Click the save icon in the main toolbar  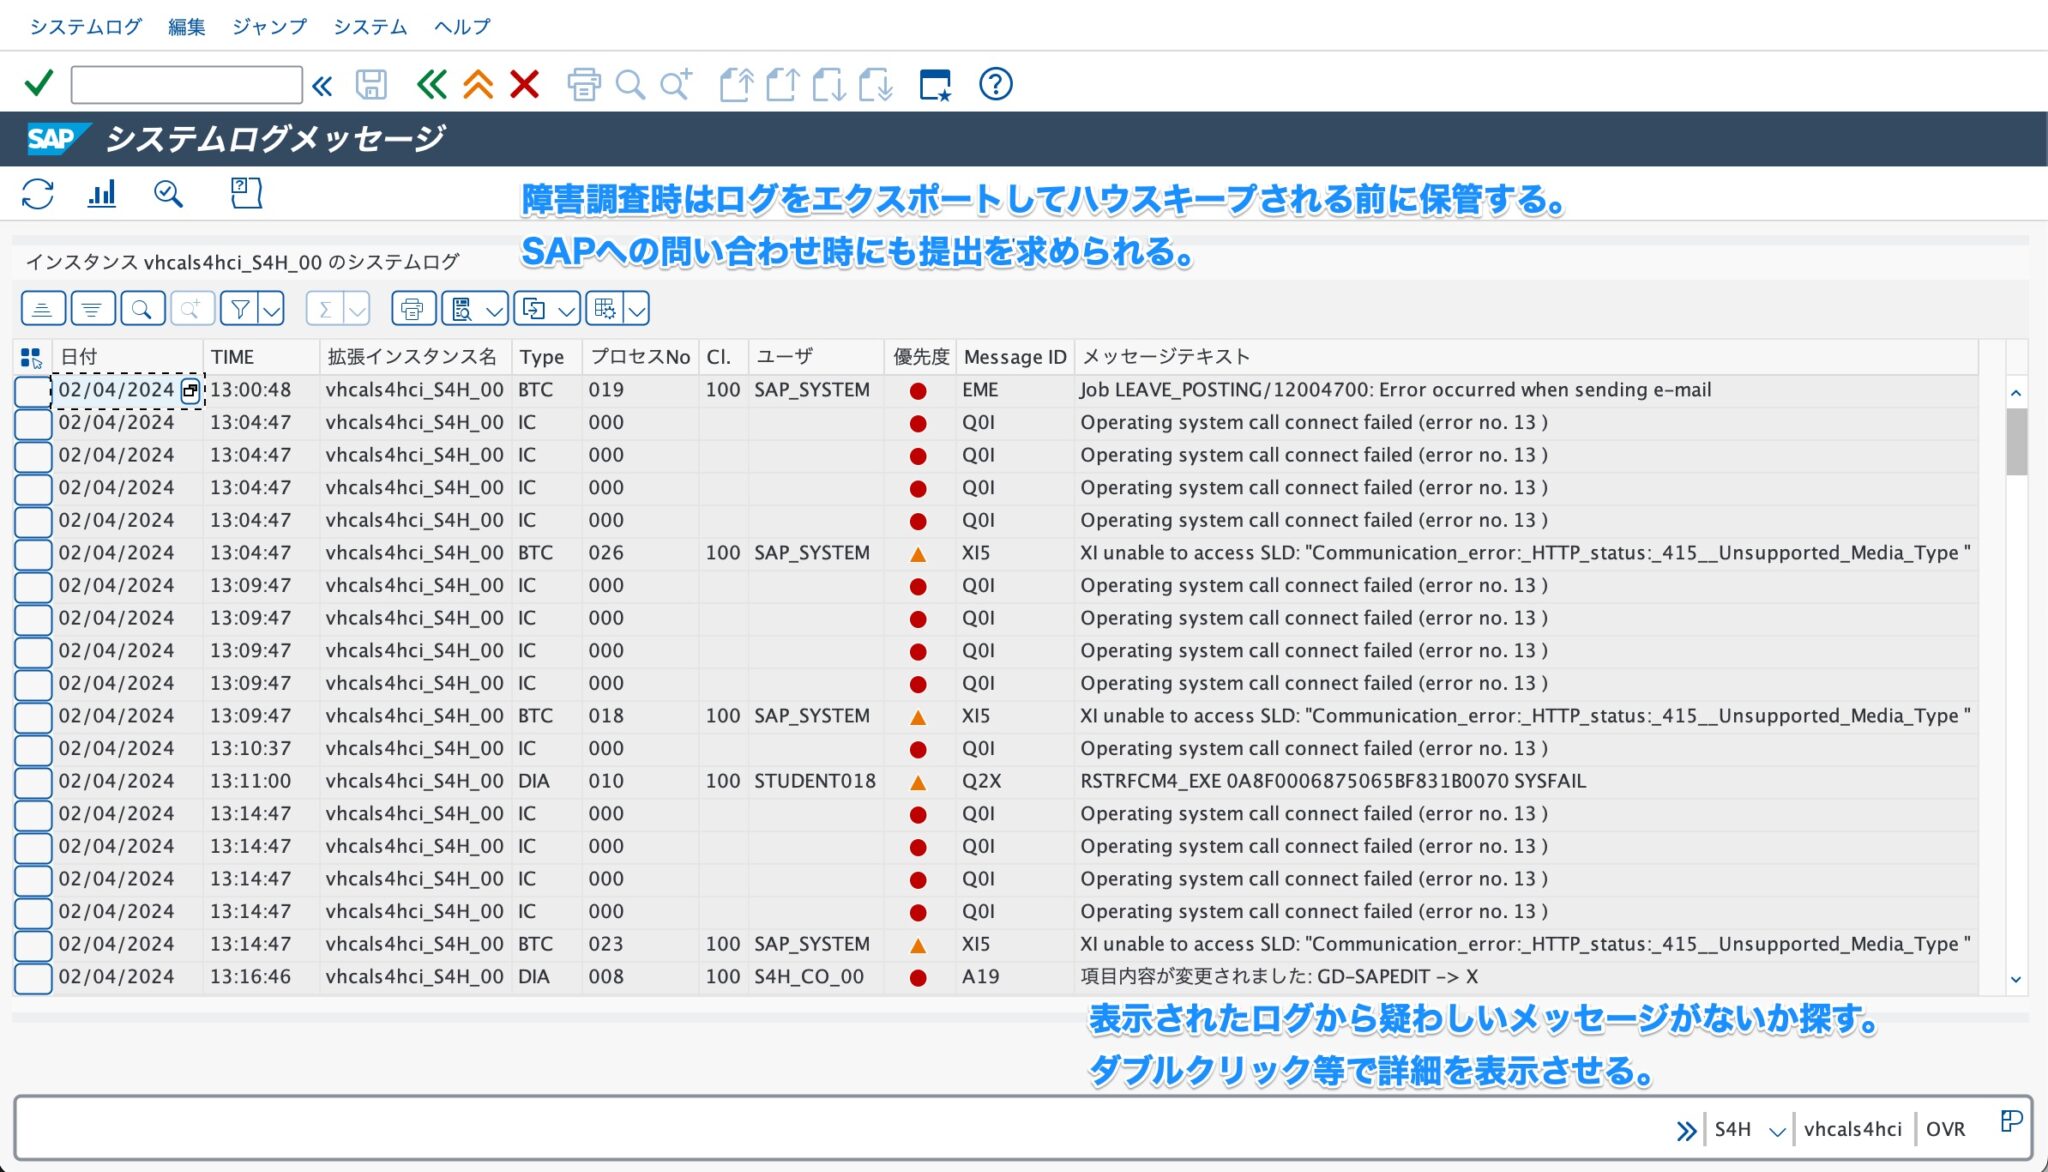pyautogui.click(x=370, y=84)
